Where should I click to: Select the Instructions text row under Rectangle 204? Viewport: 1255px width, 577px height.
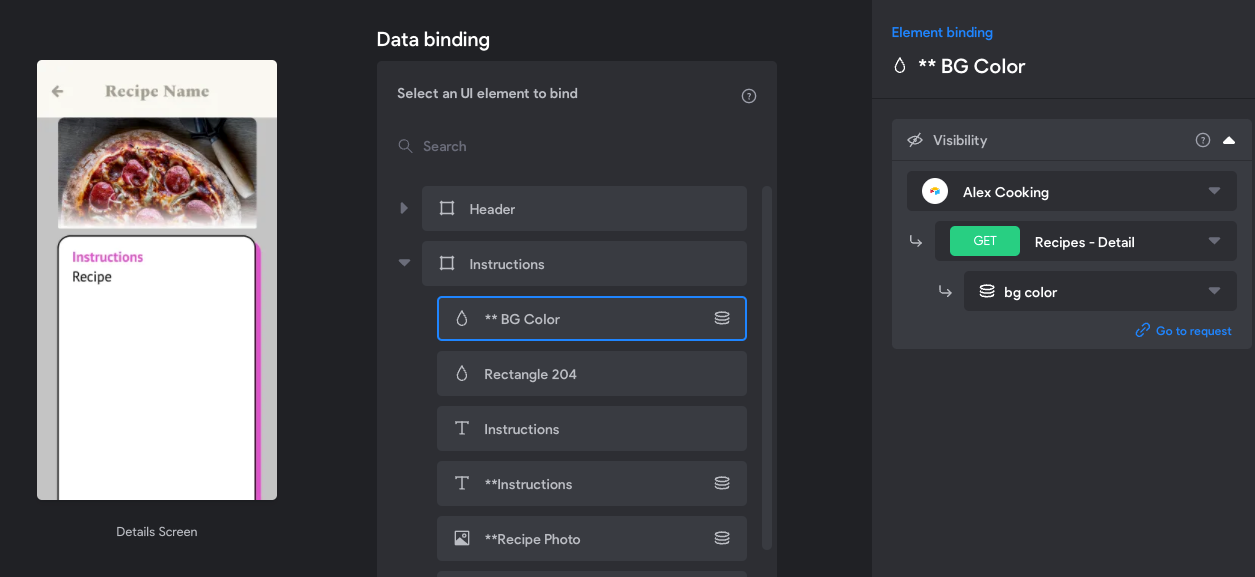pyautogui.click(x=592, y=429)
